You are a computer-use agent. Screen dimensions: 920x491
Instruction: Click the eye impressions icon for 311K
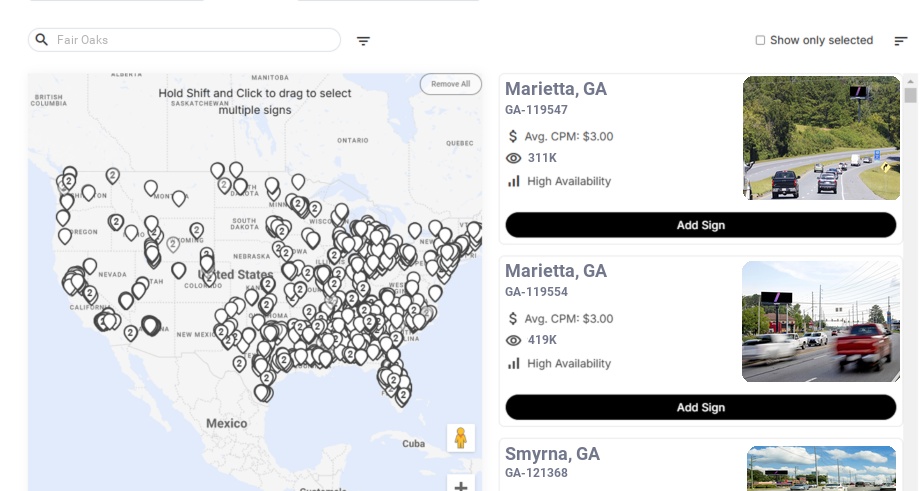pos(514,158)
